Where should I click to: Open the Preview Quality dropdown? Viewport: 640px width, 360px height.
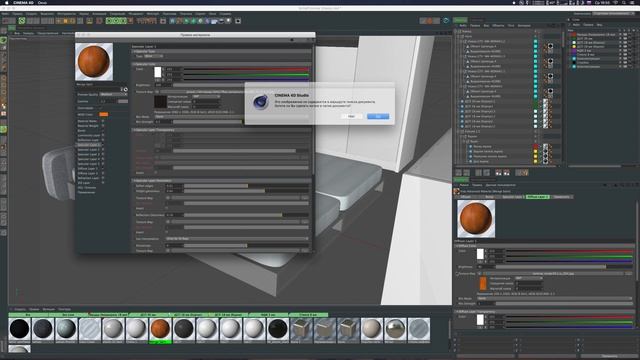coord(113,94)
